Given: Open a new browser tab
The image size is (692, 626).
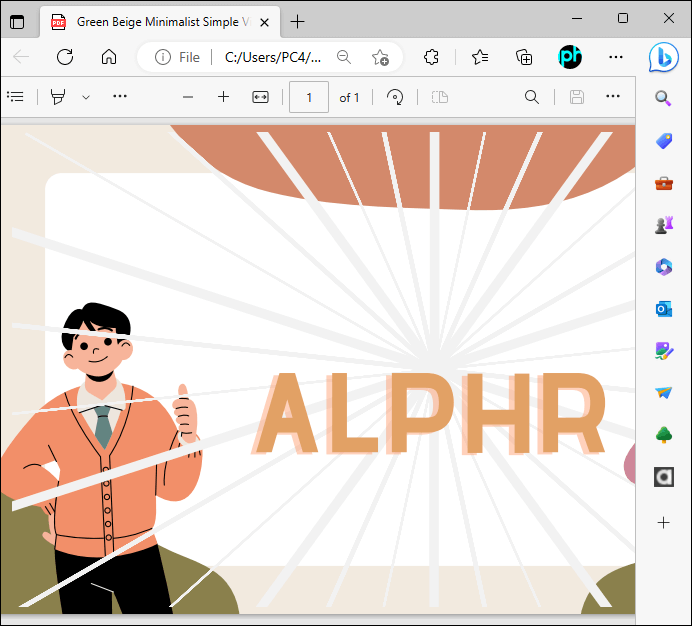Looking at the screenshot, I should pos(297,22).
